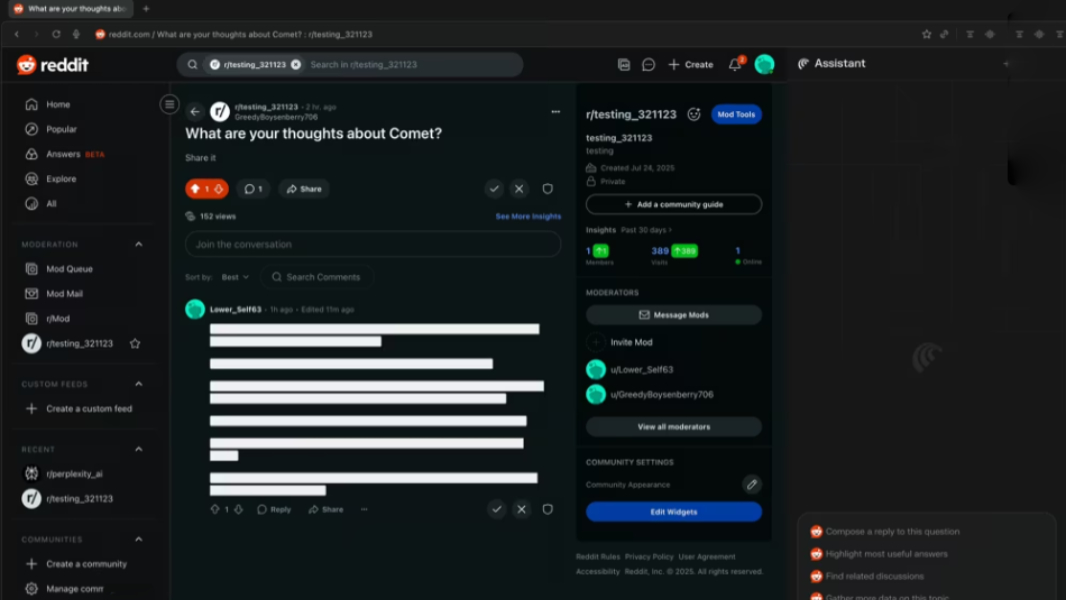Image resolution: width=1066 pixels, height=600 pixels.
Task: Open Sort by Best dropdown
Action: (235, 277)
